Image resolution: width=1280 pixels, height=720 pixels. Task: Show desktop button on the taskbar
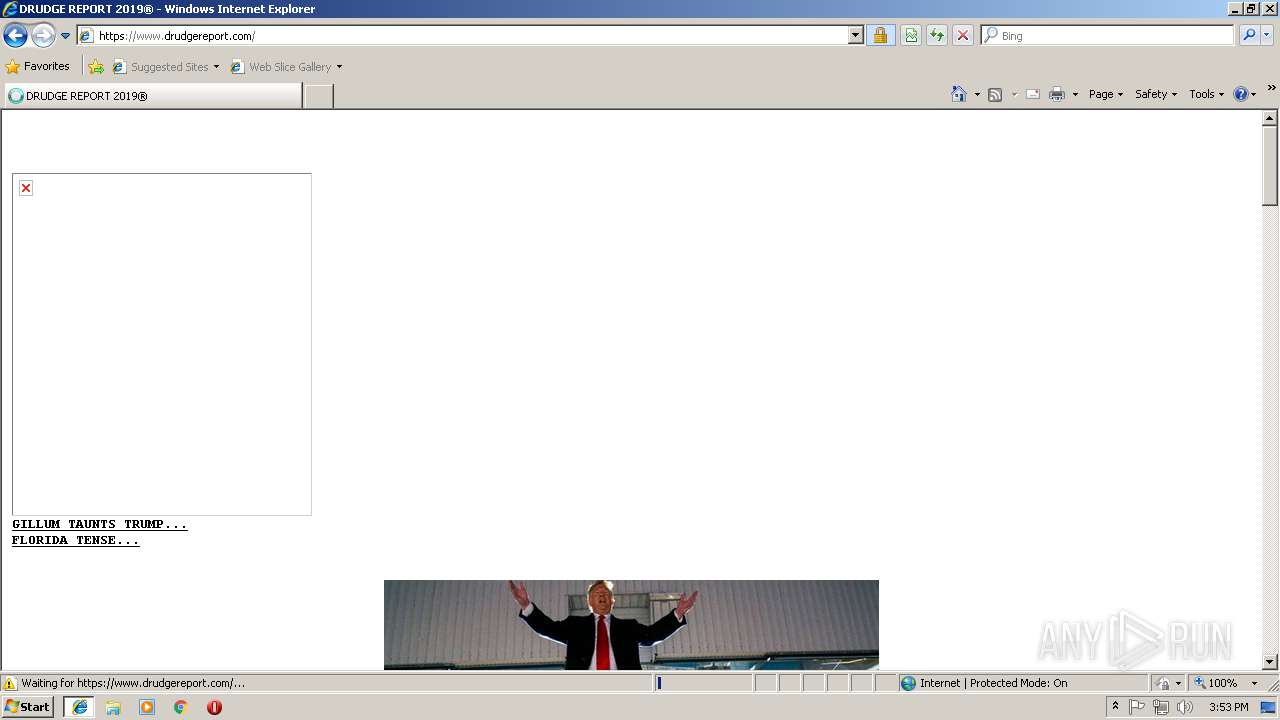coord(1269,707)
